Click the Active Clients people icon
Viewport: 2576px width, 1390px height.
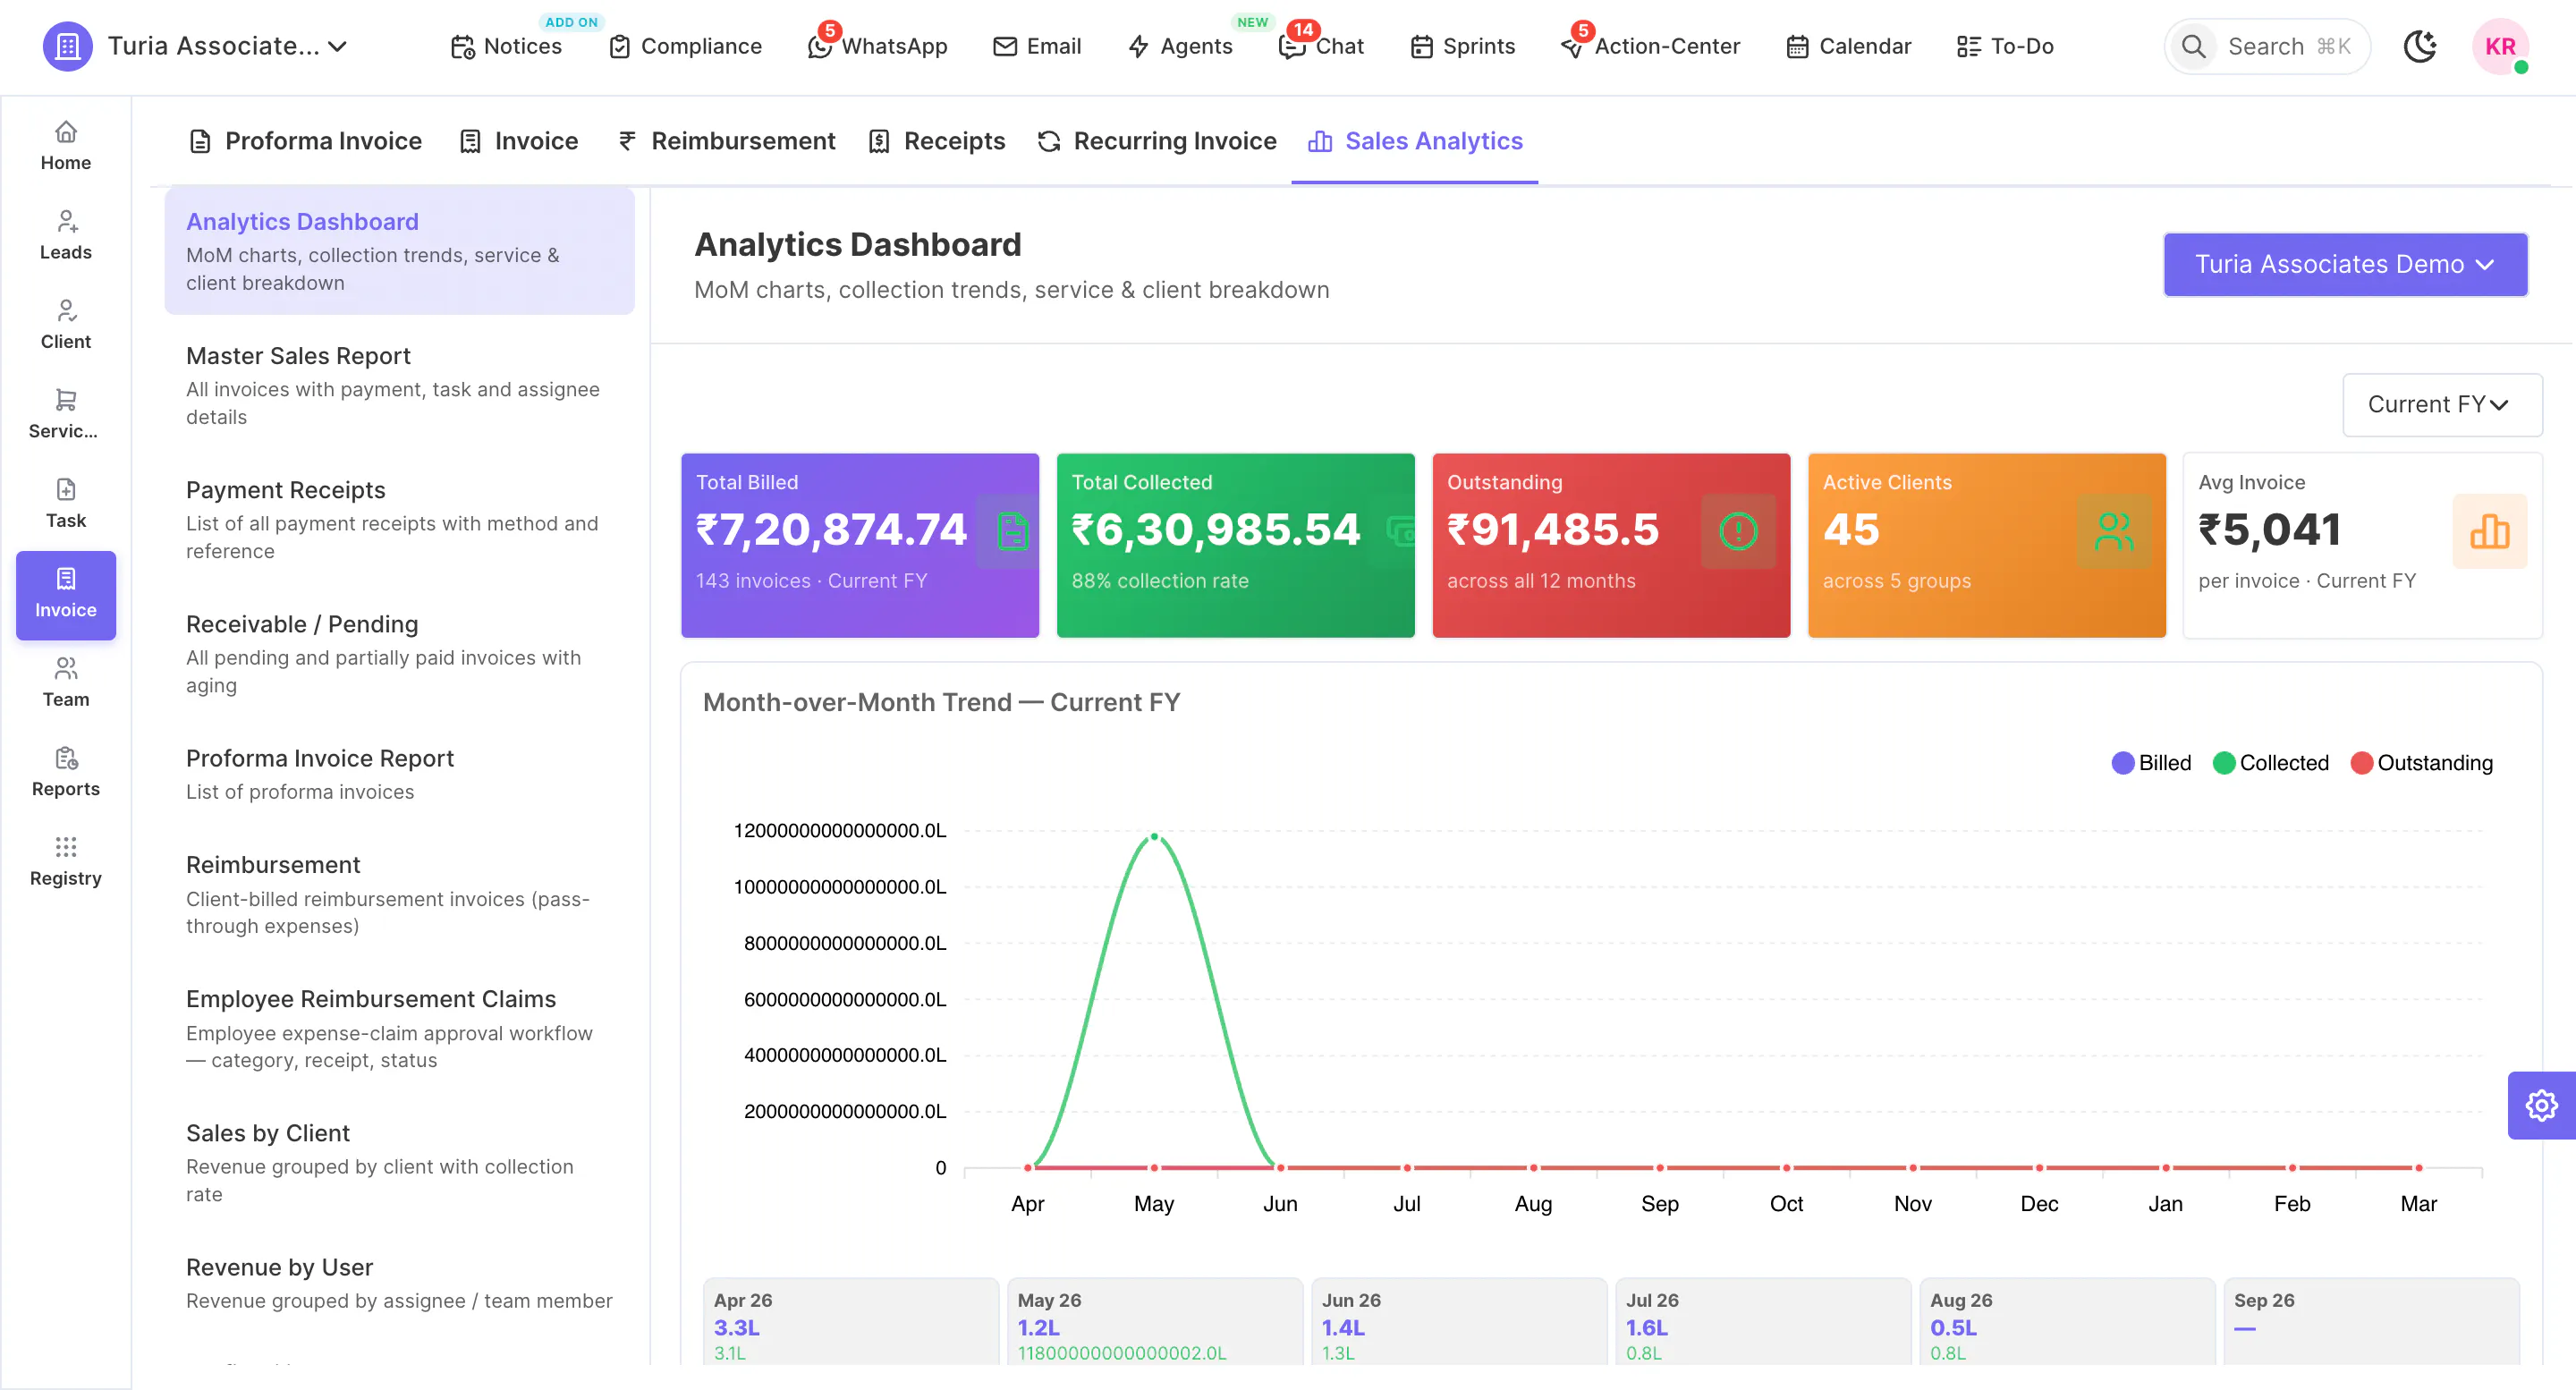tap(2113, 531)
